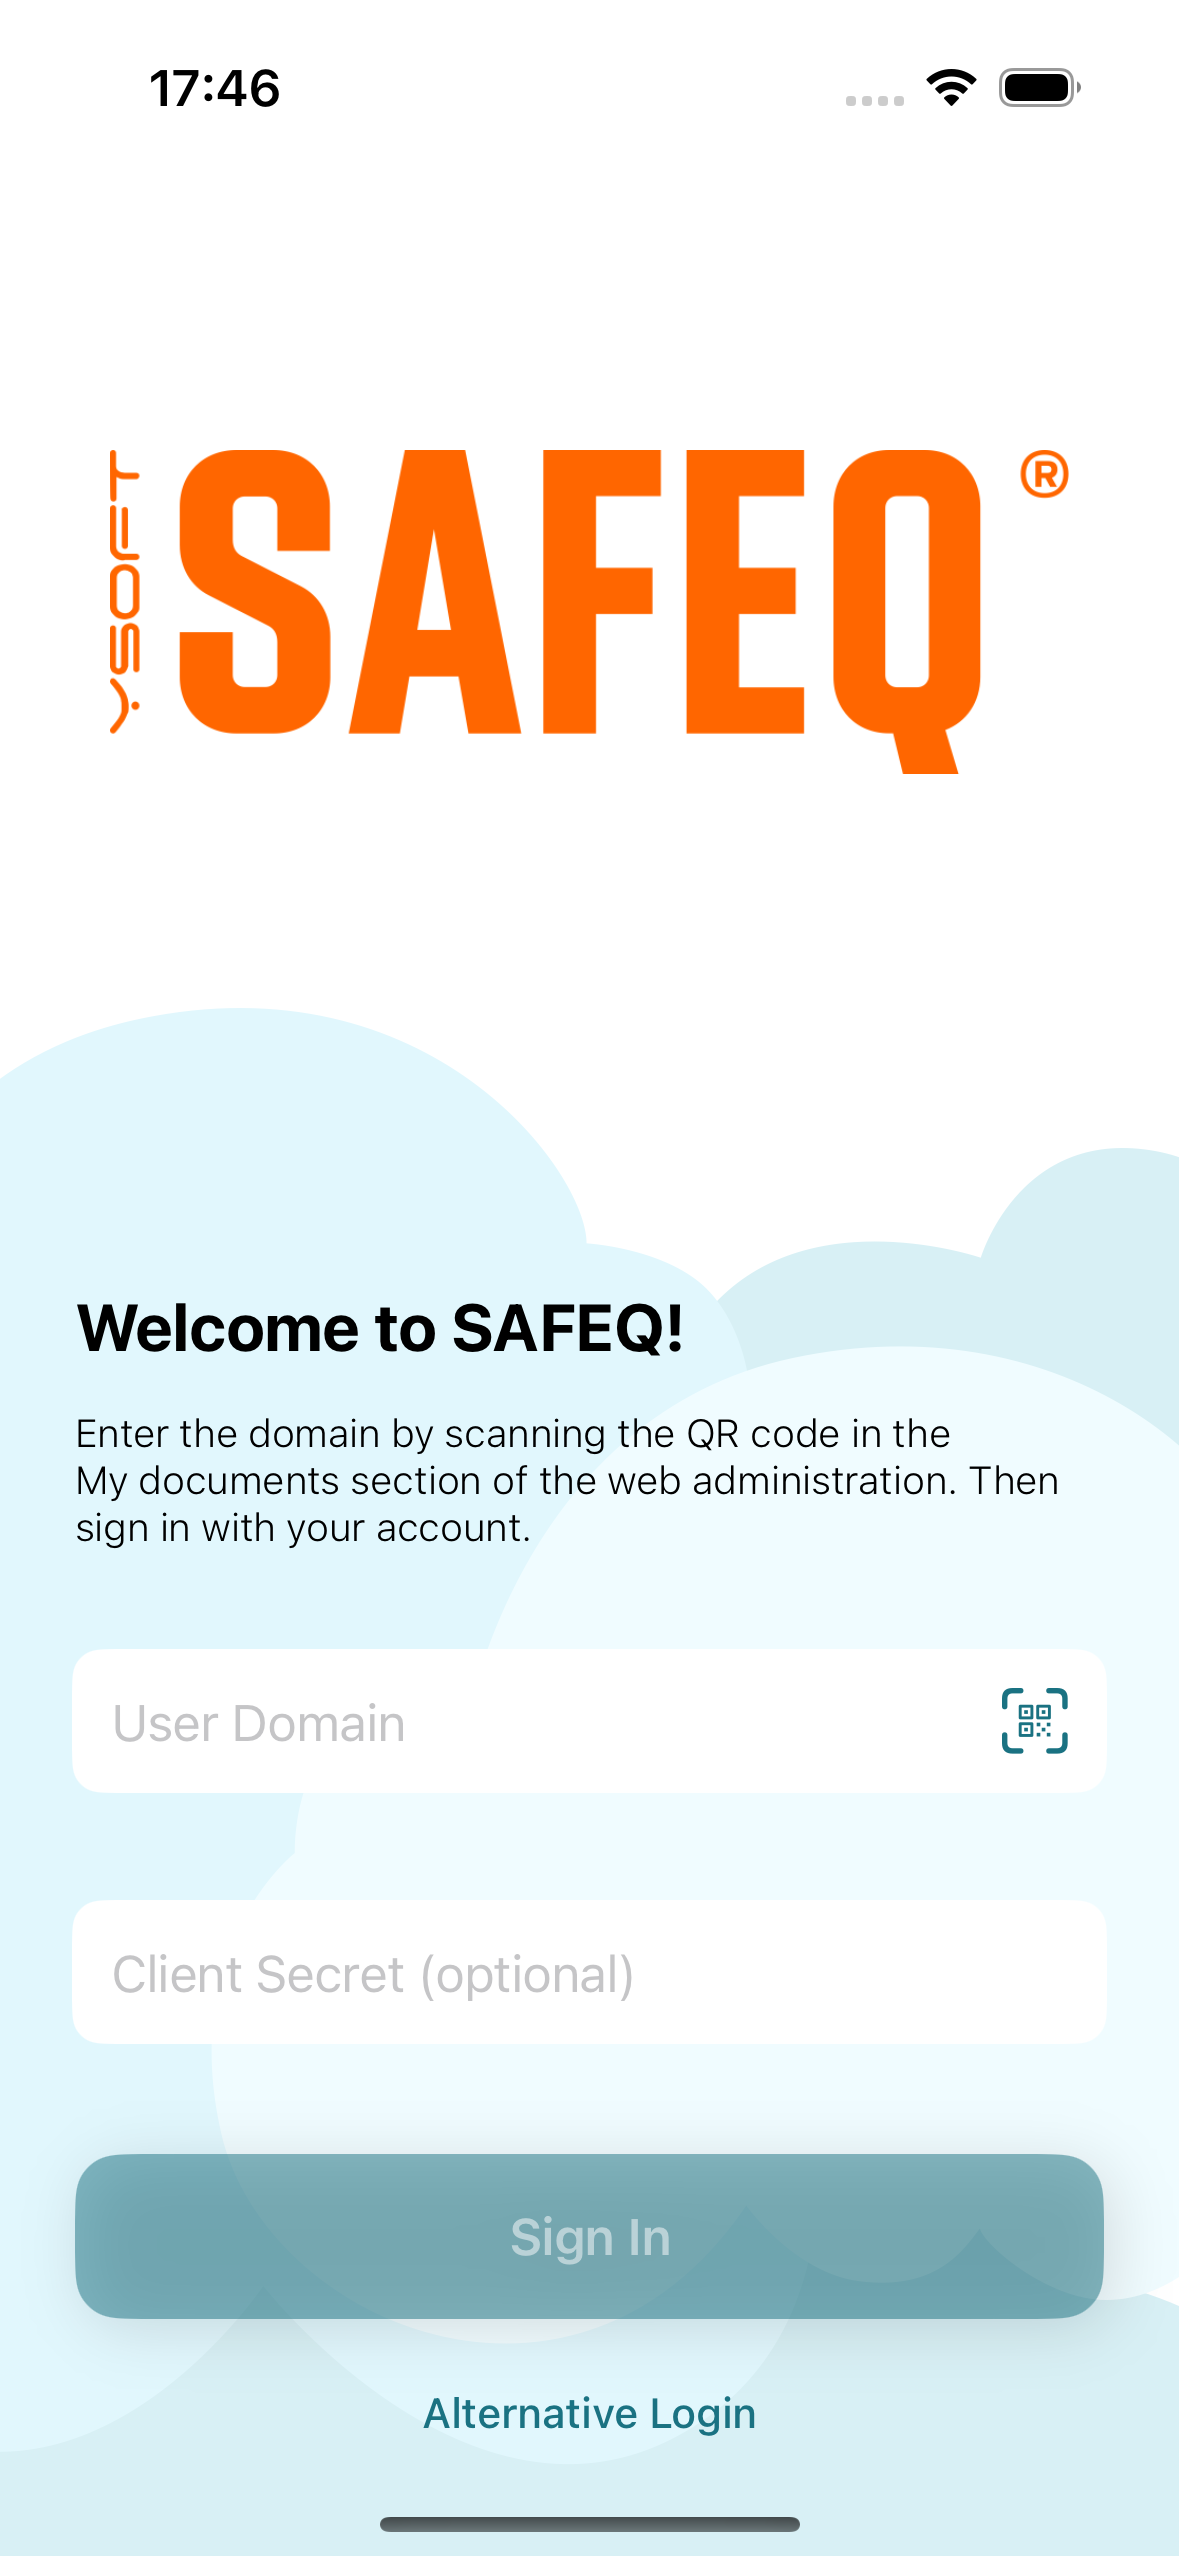This screenshot has width=1179, height=2556.
Task: Click the SAFEQ logo
Action: pyautogui.click(x=588, y=610)
